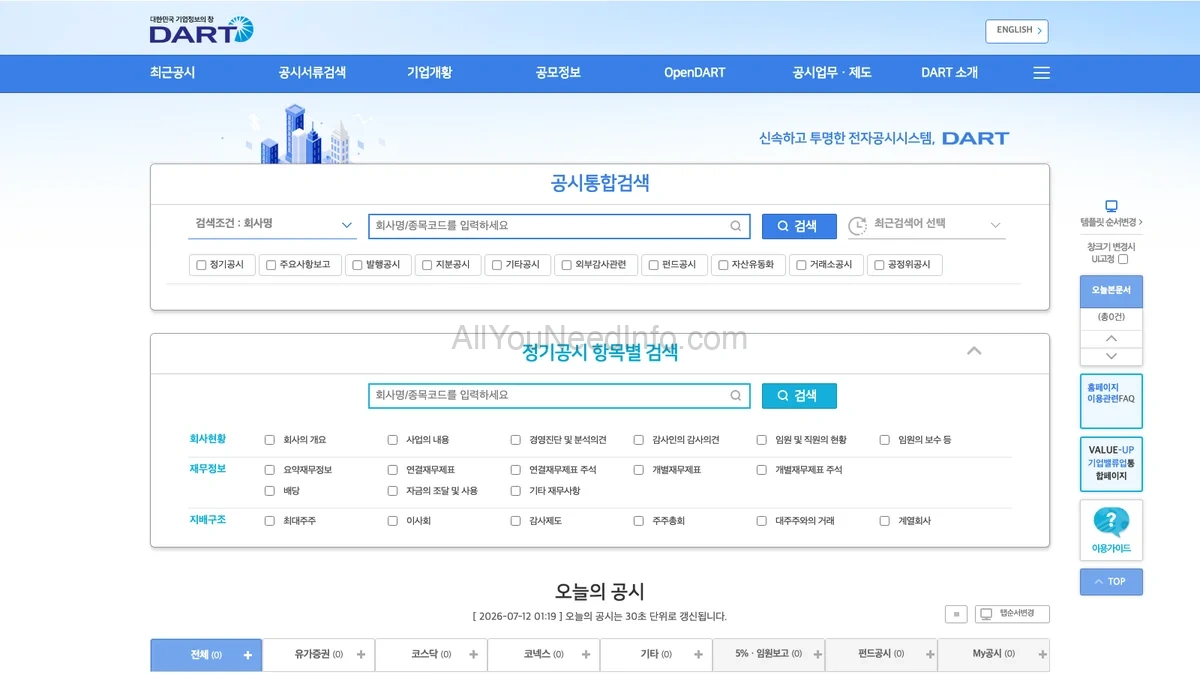Screen dimensions: 1200x675
Task: Open the 최근검색어 선택 dropdown
Action: click(927, 225)
